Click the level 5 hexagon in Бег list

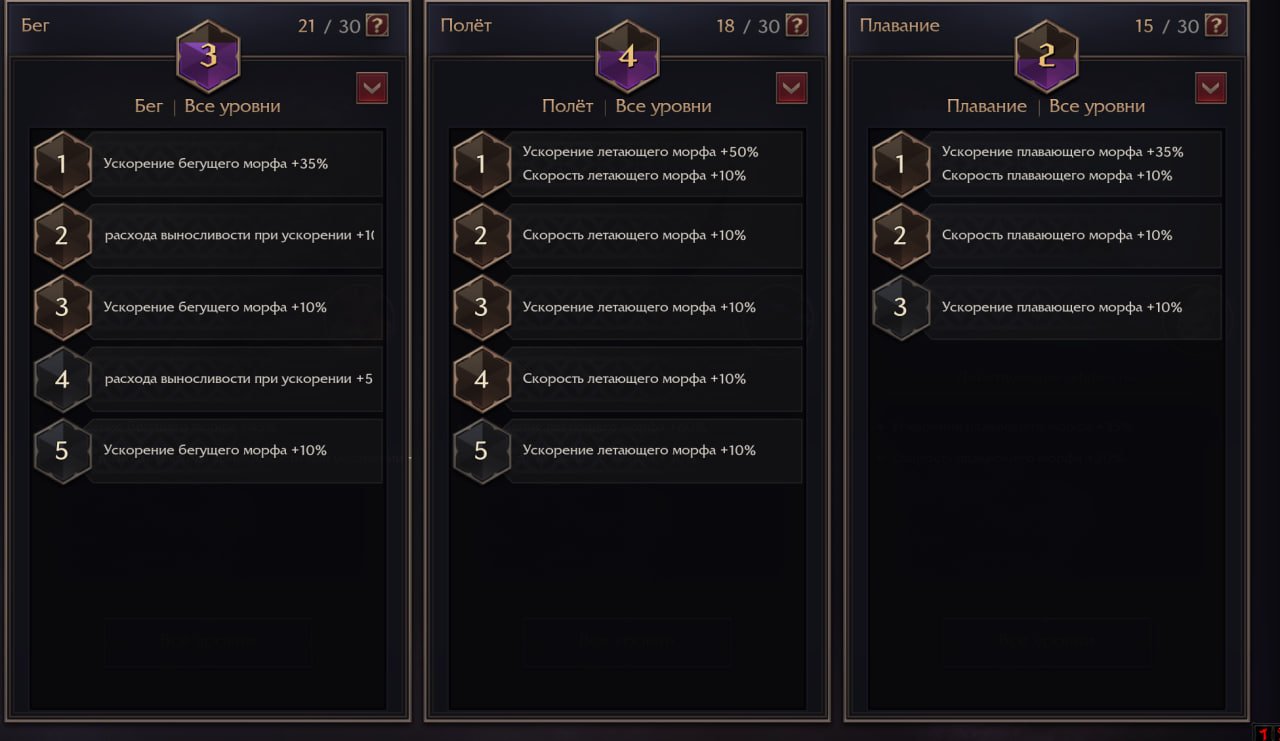(x=62, y=451)
